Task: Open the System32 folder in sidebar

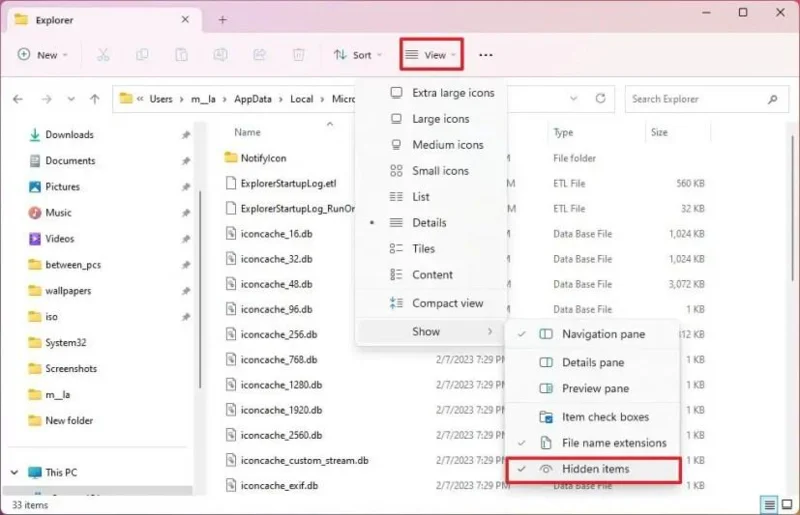Action: pos(66,342)
